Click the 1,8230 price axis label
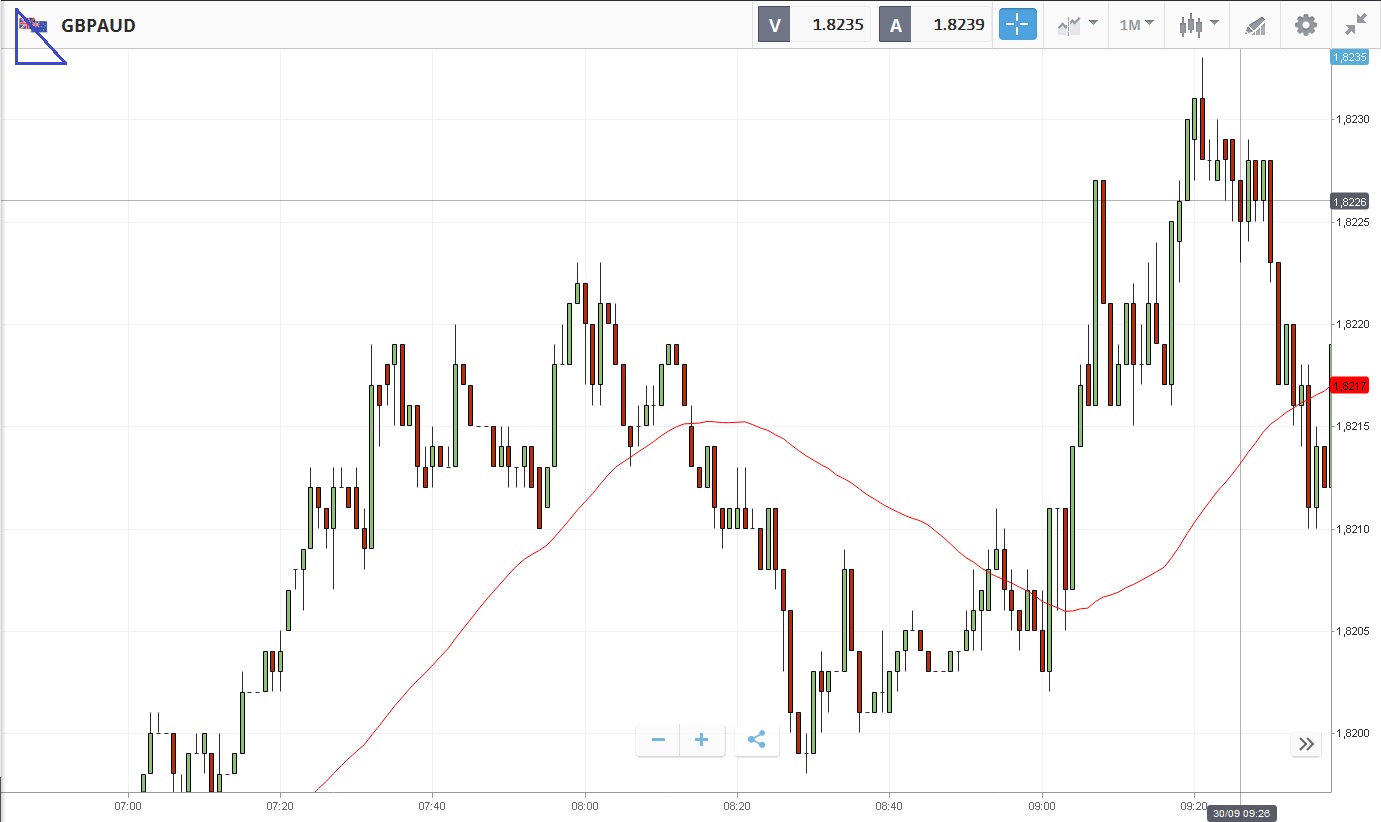1381x822 pixels. tap(1351, 119)
